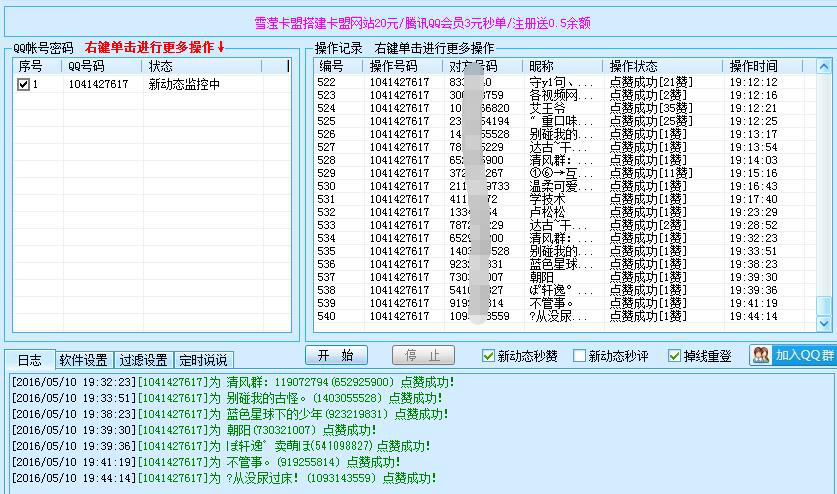Open the 定时说说 tab

(x=203, y=360)
